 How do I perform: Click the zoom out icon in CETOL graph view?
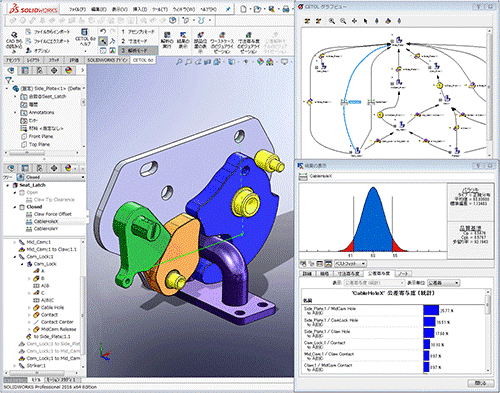click(343, 21)
